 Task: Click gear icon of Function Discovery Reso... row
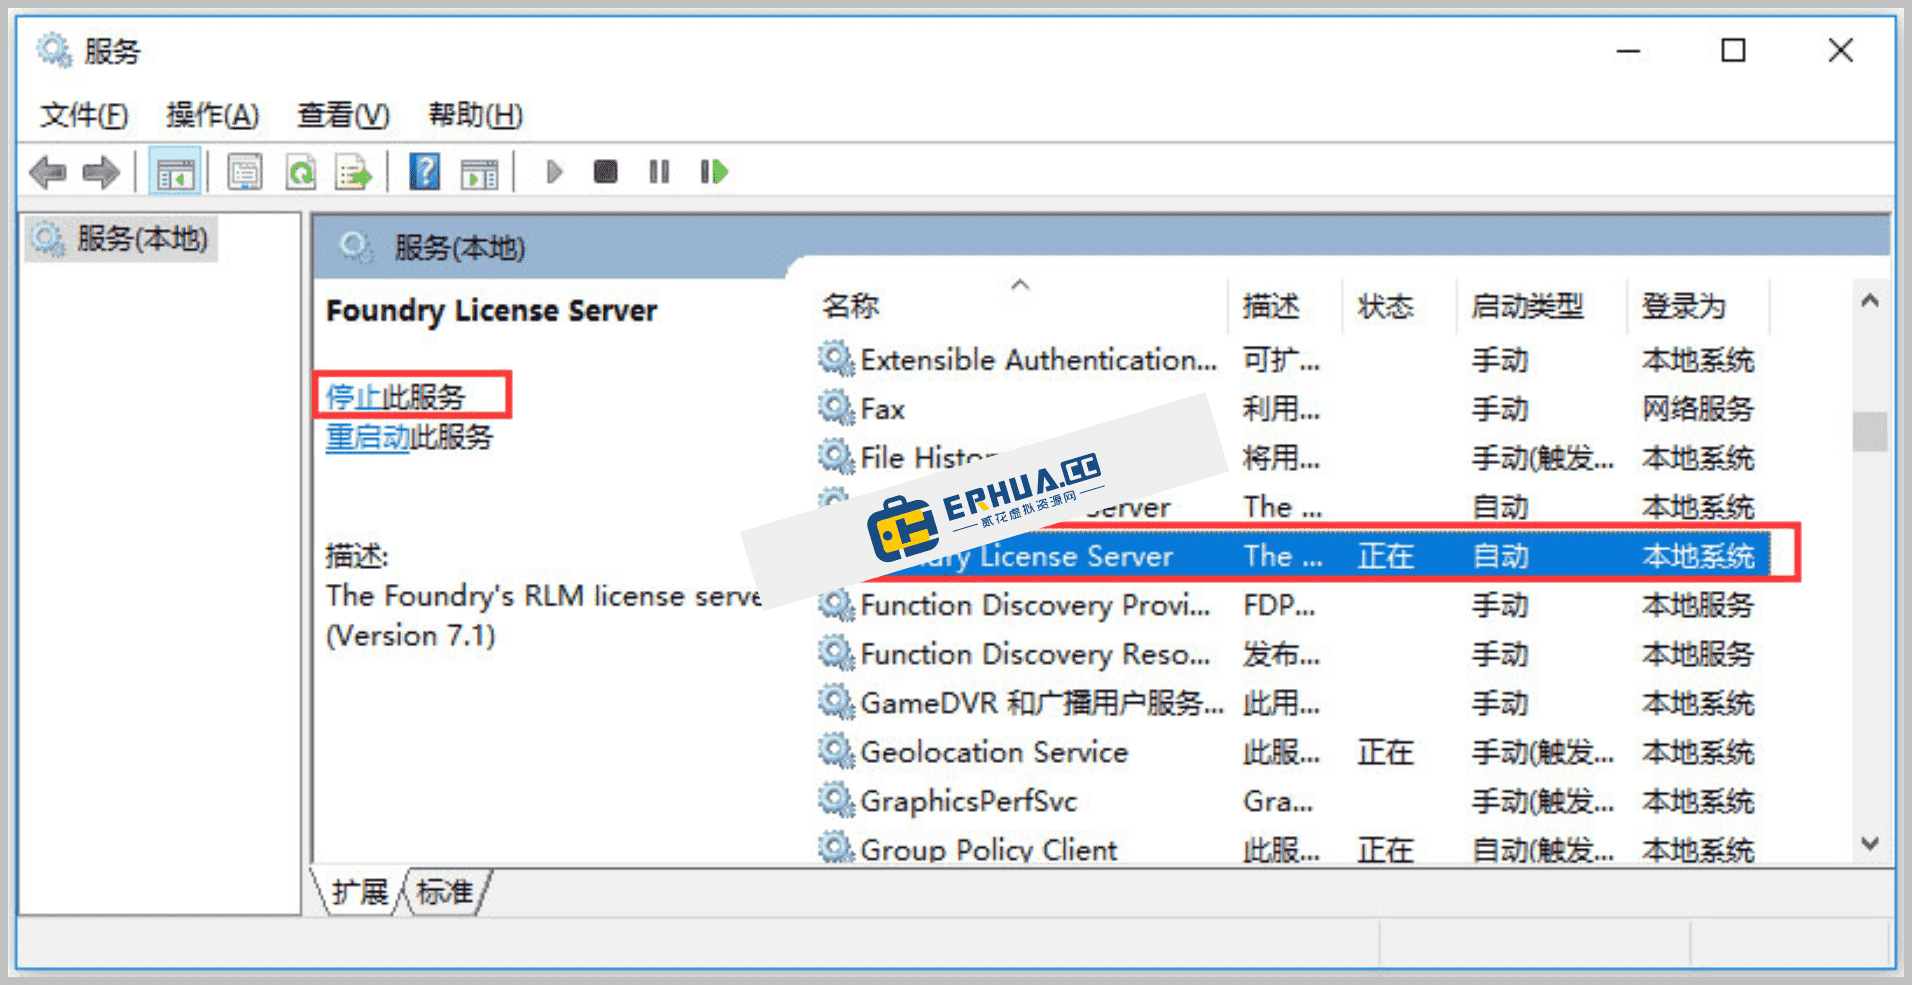pyautogui.click(x=836, y=652)
